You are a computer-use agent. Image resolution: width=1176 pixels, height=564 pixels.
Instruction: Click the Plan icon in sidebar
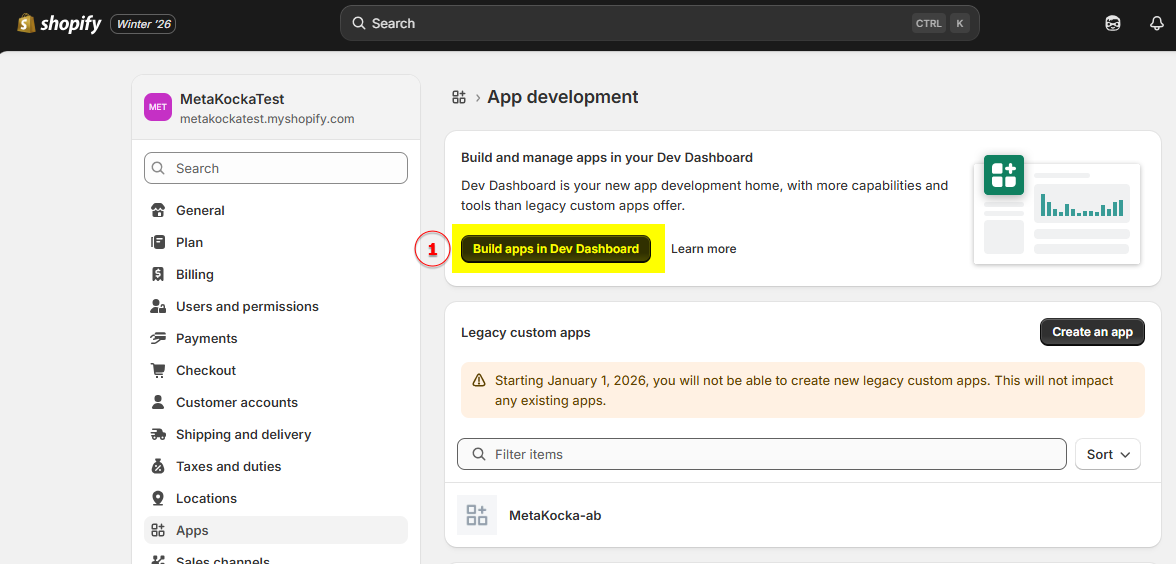point(158,242)
